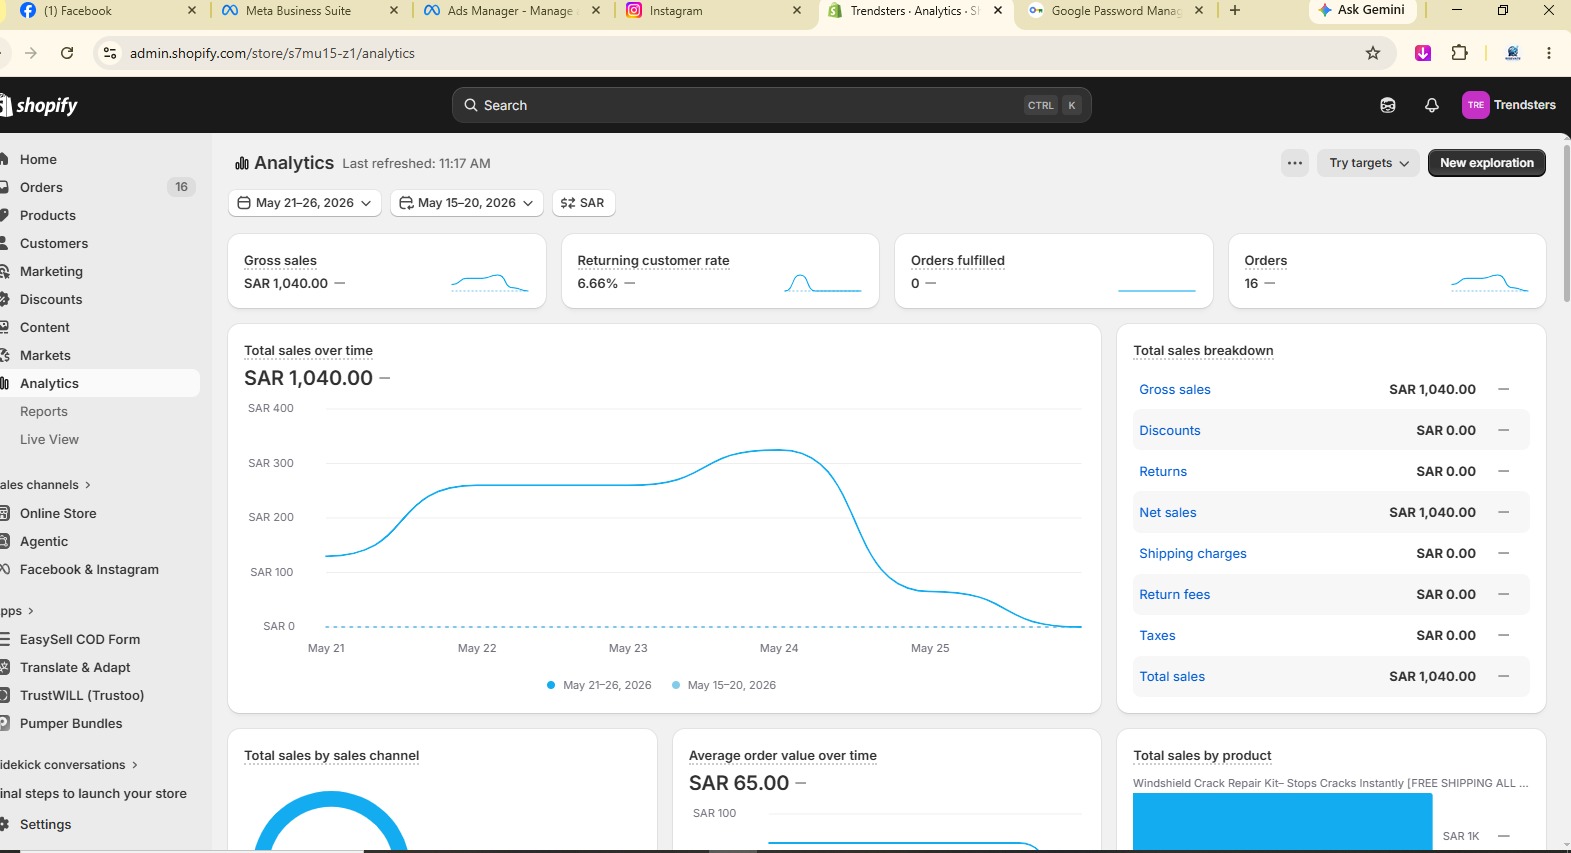The height and width of the screenshot is (853, 1571).
Task: Go to Home in the sidebar
Action: [x=38, y=159]
